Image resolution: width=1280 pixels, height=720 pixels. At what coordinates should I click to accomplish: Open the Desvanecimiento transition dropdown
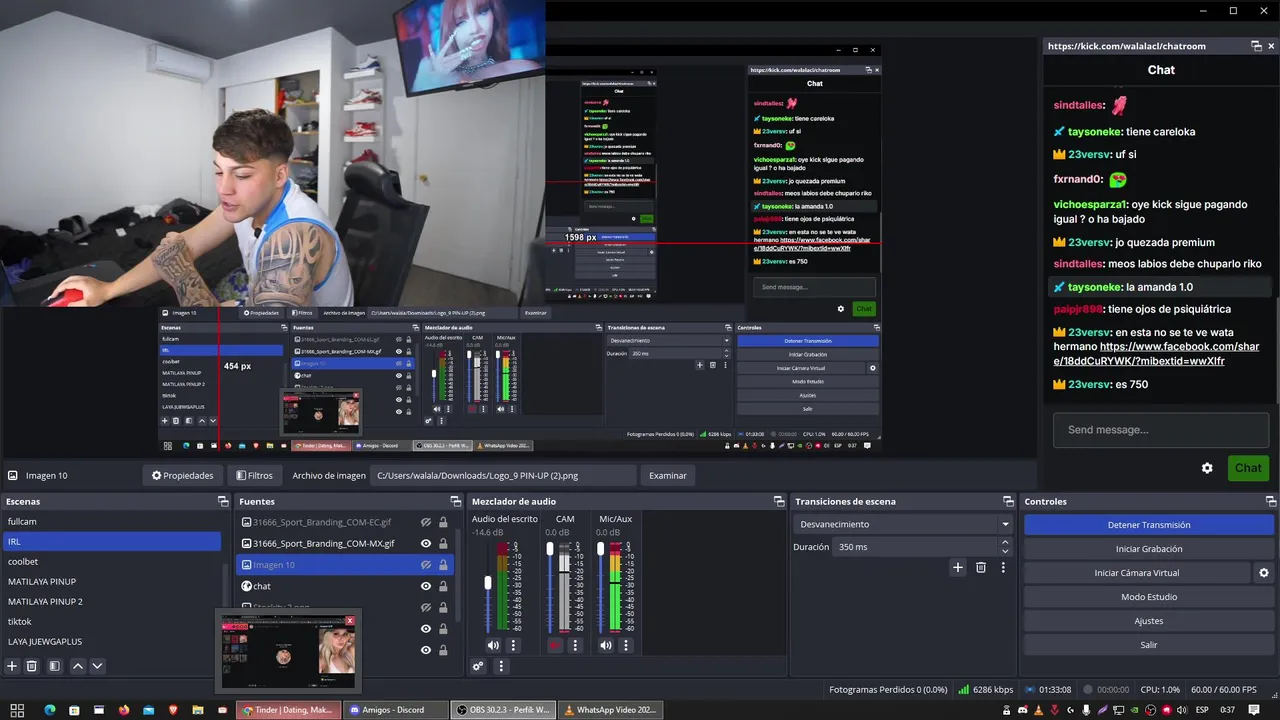coord(904,524)
